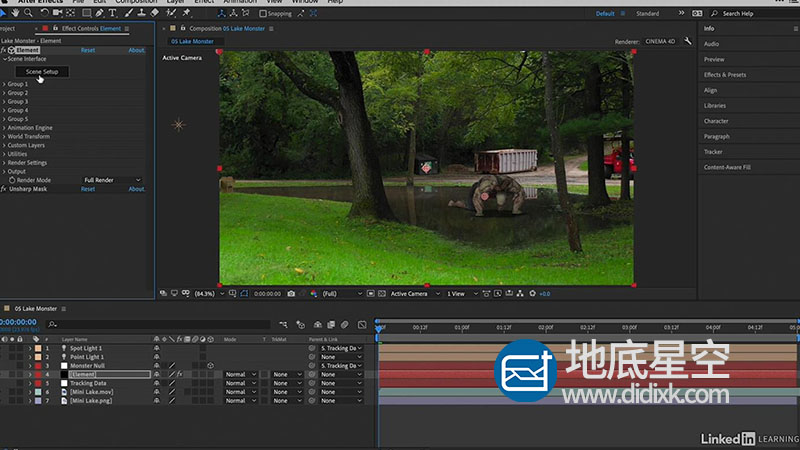The image size is (800, 450).
Task: Open the Effects & Presets panel
Action: [724, 75]
